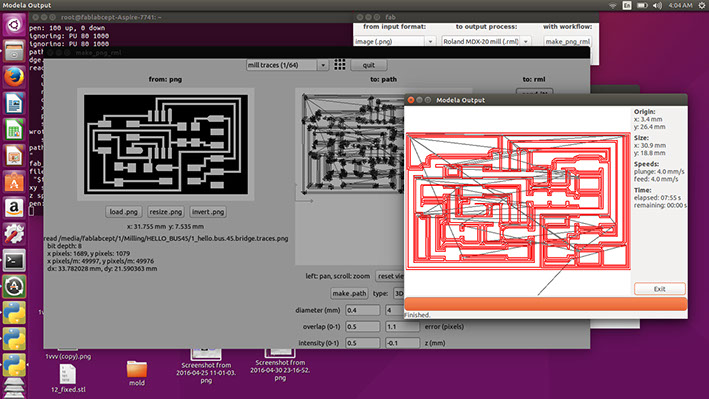Select the 12_fixed.stl desktop file
This screenshot has width=709, height=399.
pos(68,379)
